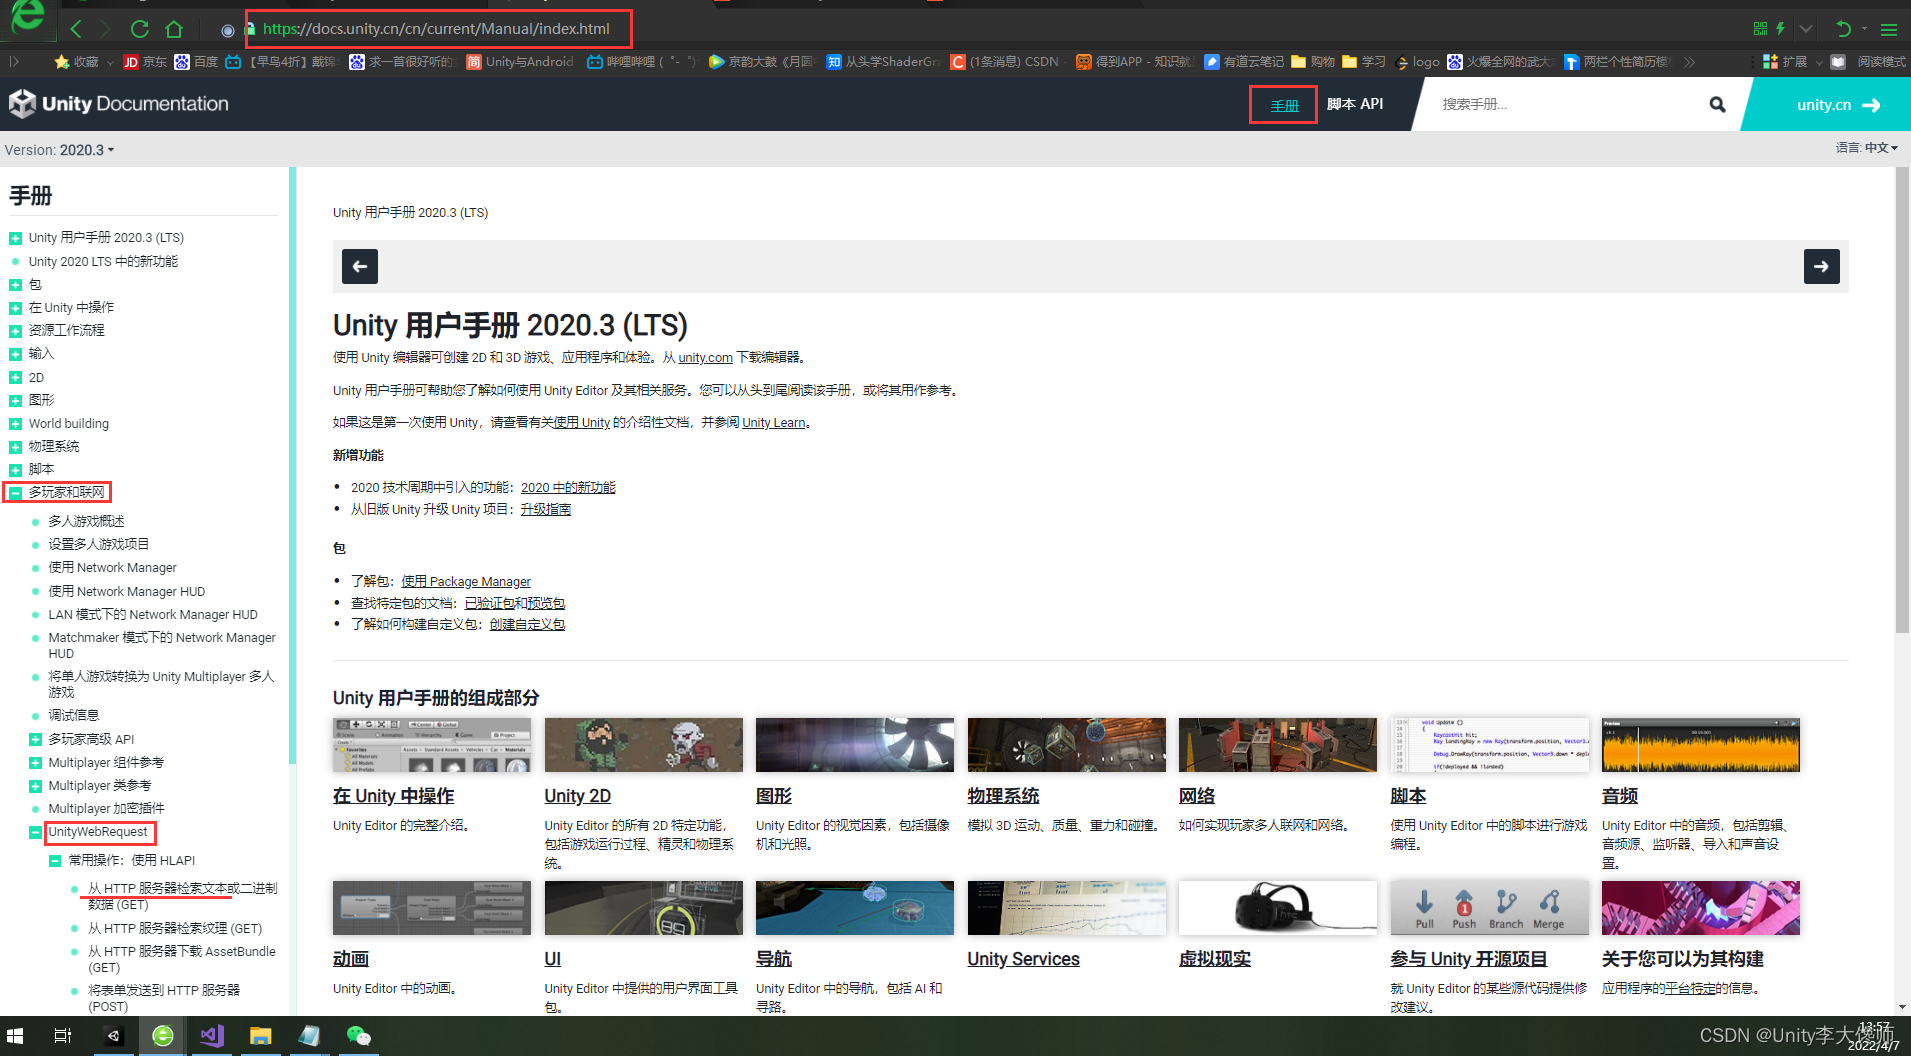Click the browser address bar URL
This screenshot has width=1911, height=1056.
436,29
